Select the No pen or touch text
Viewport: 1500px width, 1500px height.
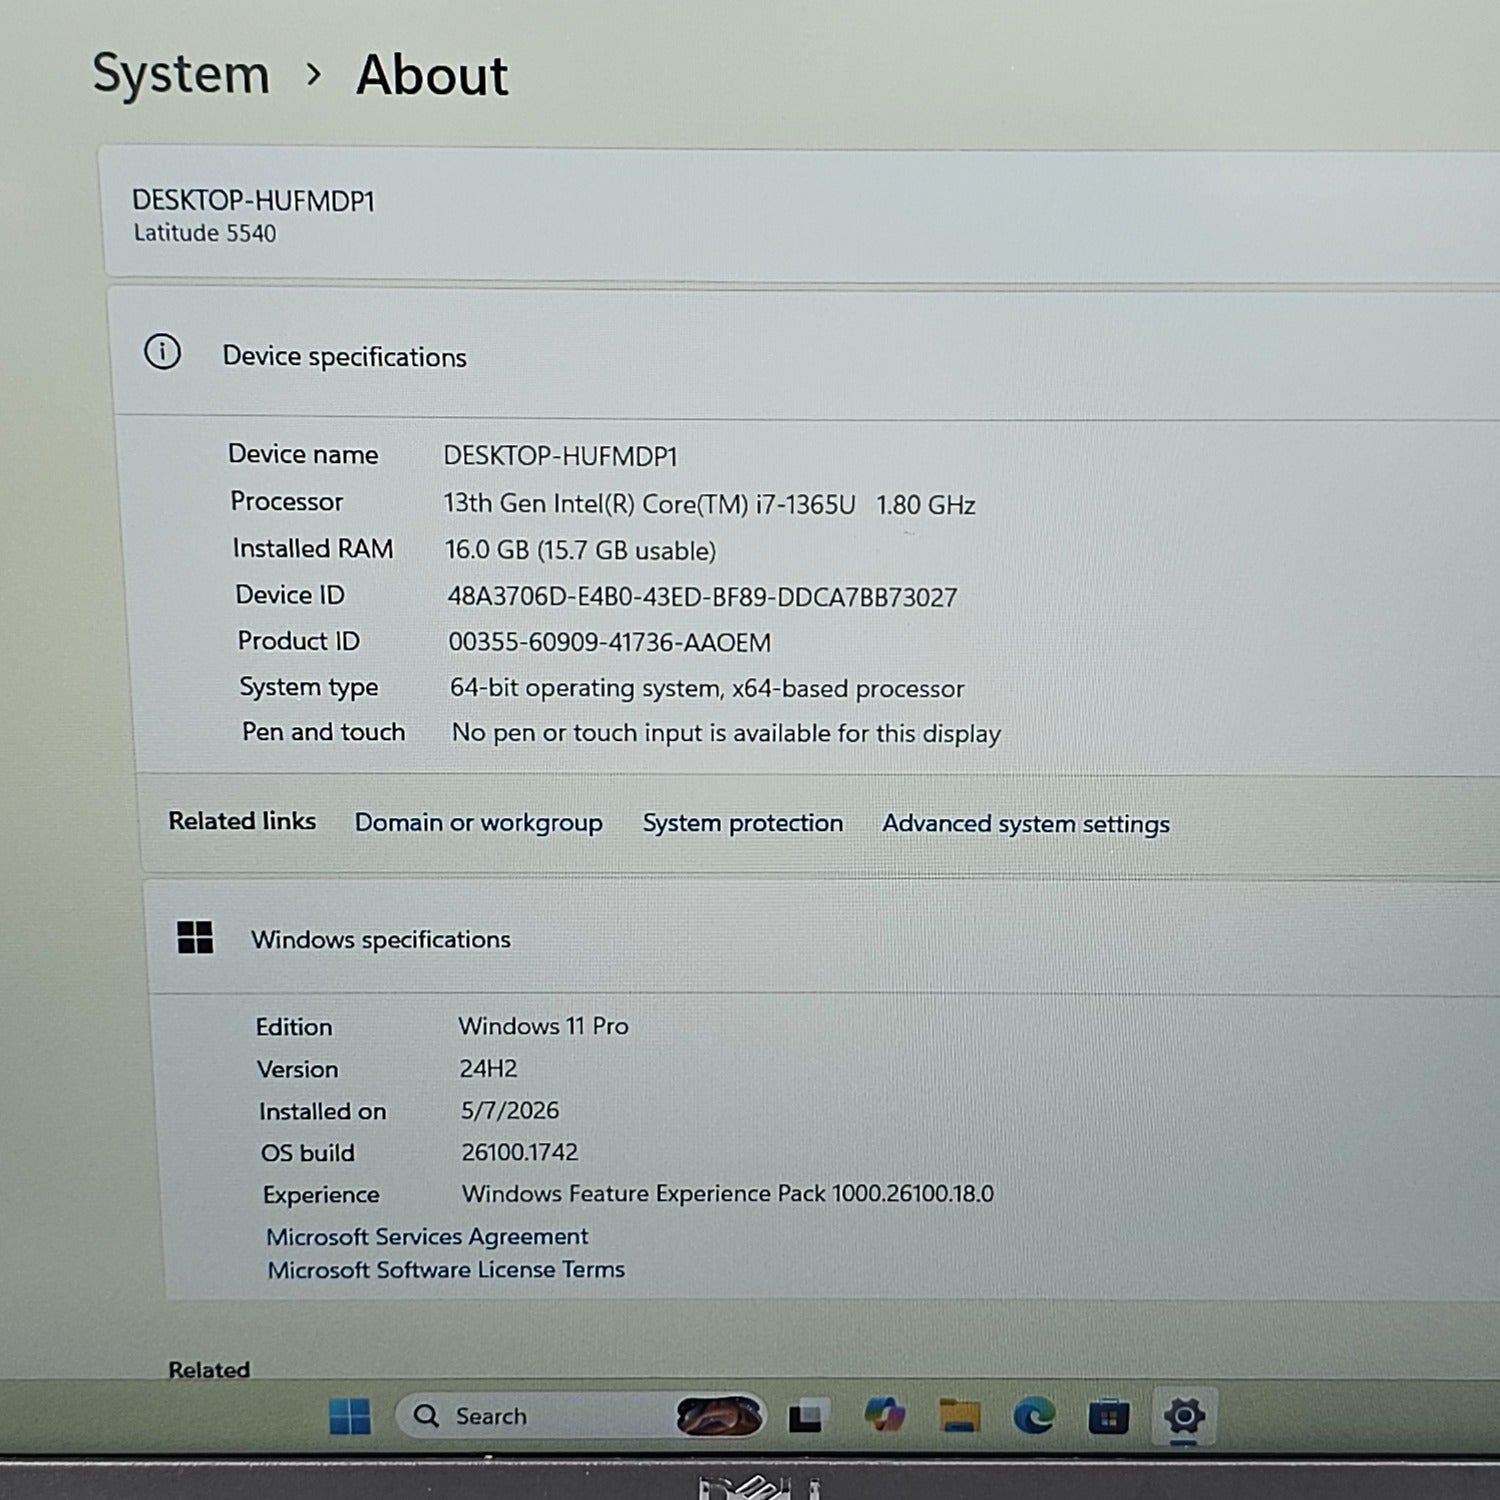point(726,733)
